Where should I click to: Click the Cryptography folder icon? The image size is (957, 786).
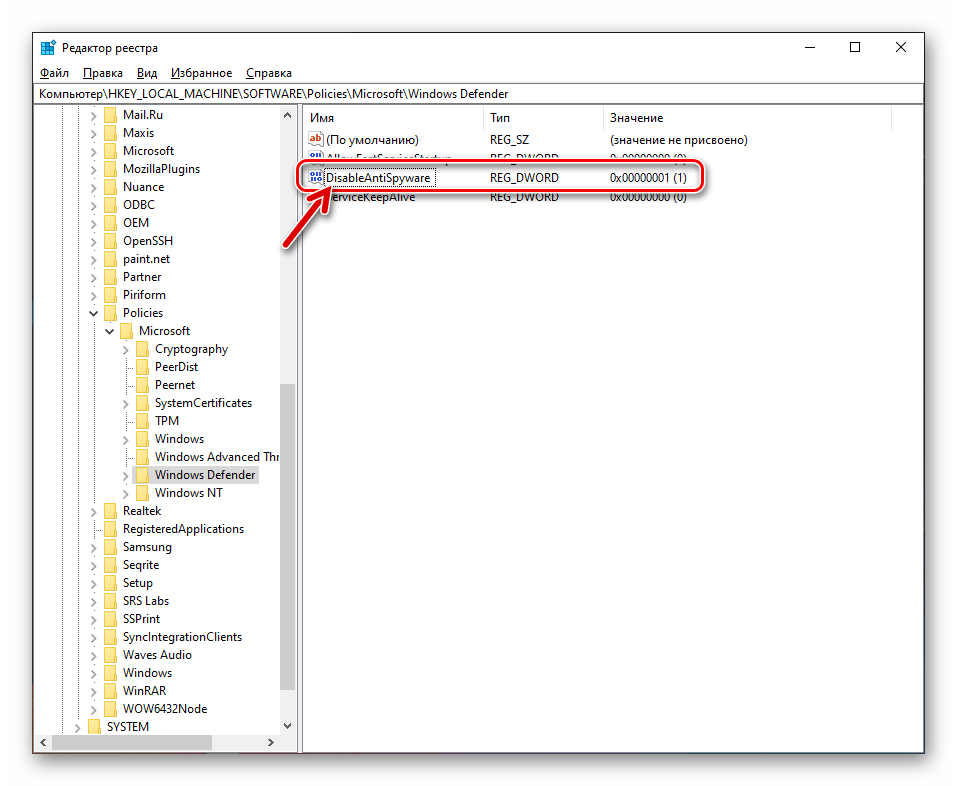pyautogui.click(x=142, y=349)
